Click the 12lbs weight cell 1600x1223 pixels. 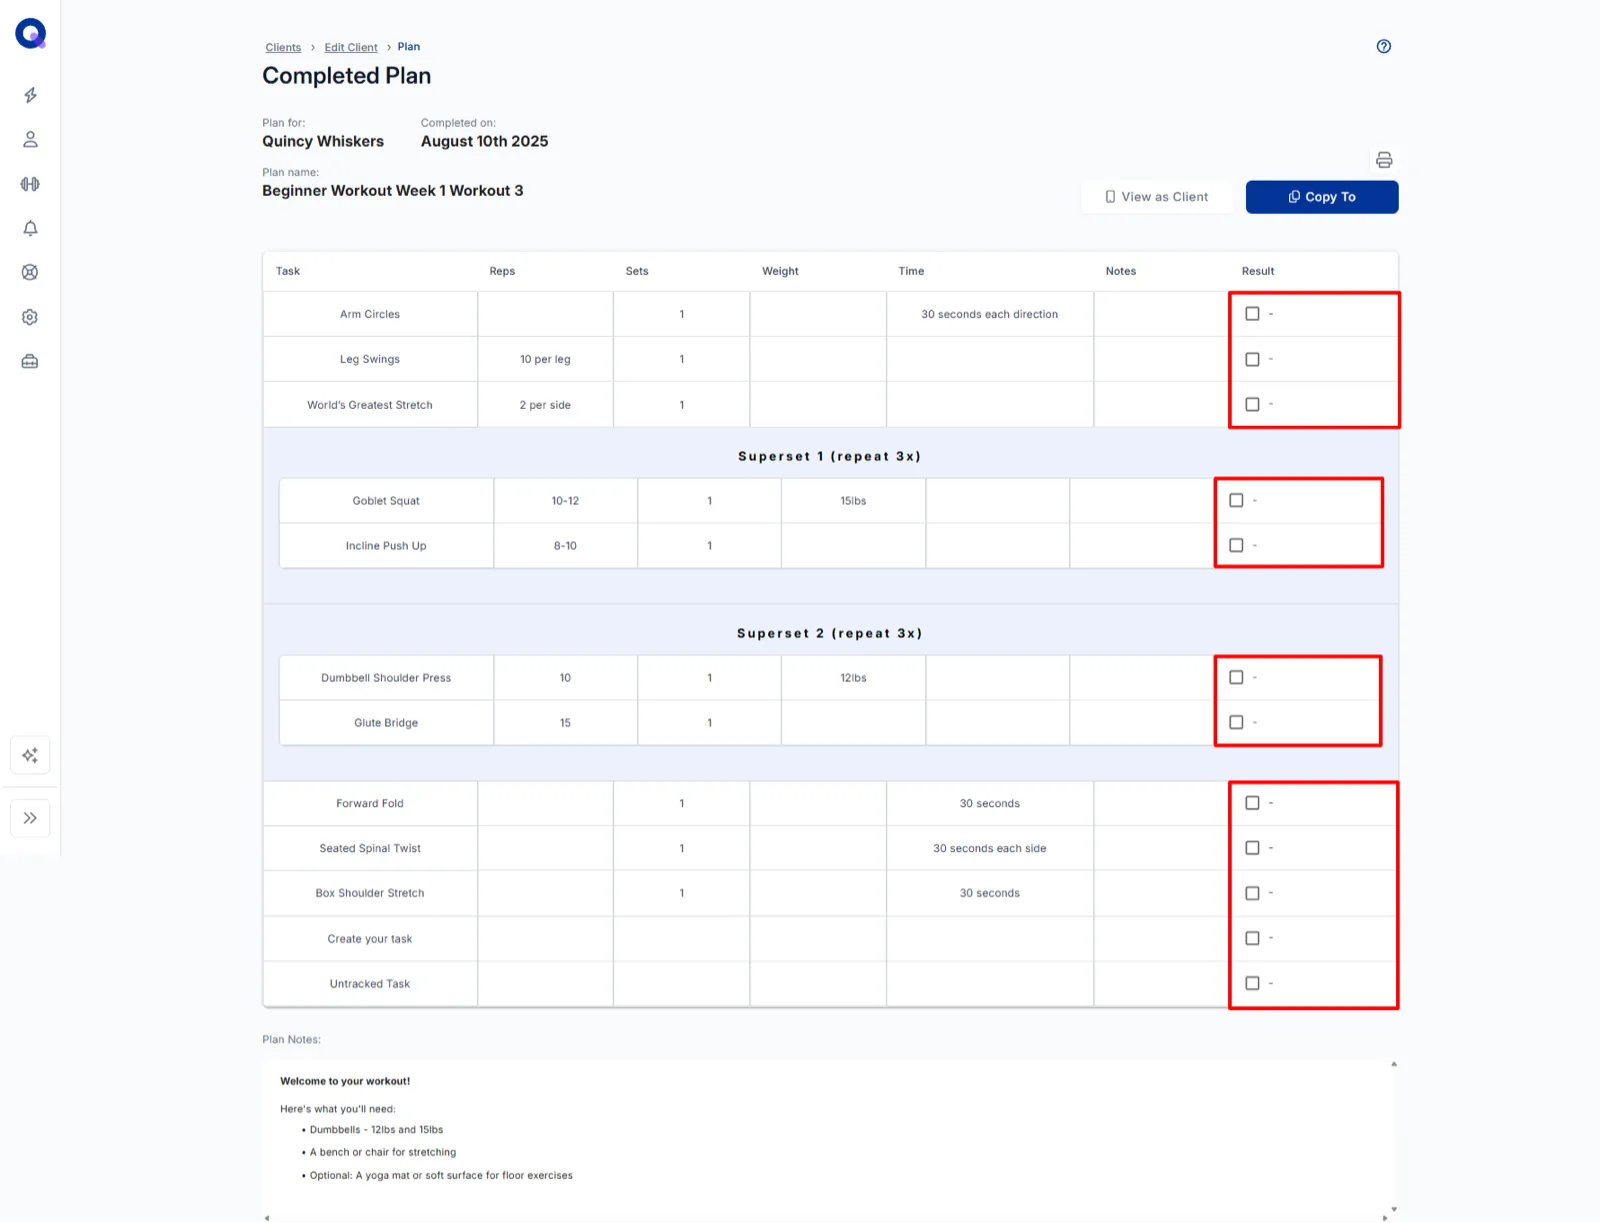point(853,678)
